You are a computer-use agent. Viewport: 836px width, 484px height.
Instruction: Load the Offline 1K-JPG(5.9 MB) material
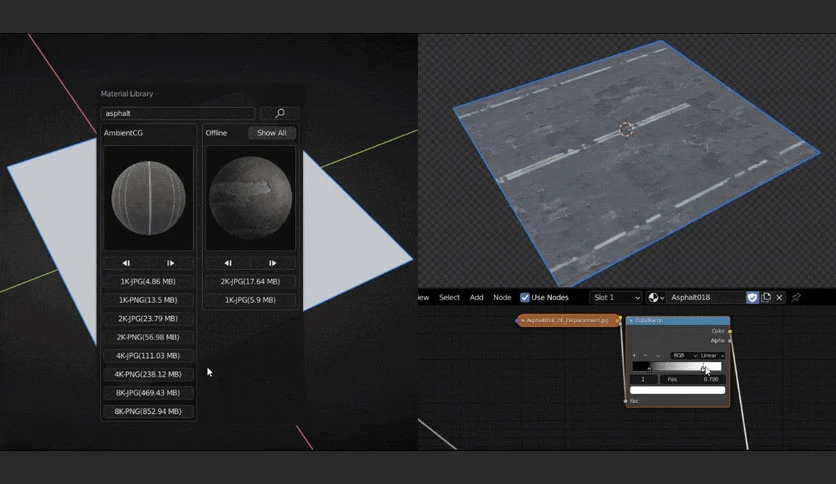[x=250, y=300]
